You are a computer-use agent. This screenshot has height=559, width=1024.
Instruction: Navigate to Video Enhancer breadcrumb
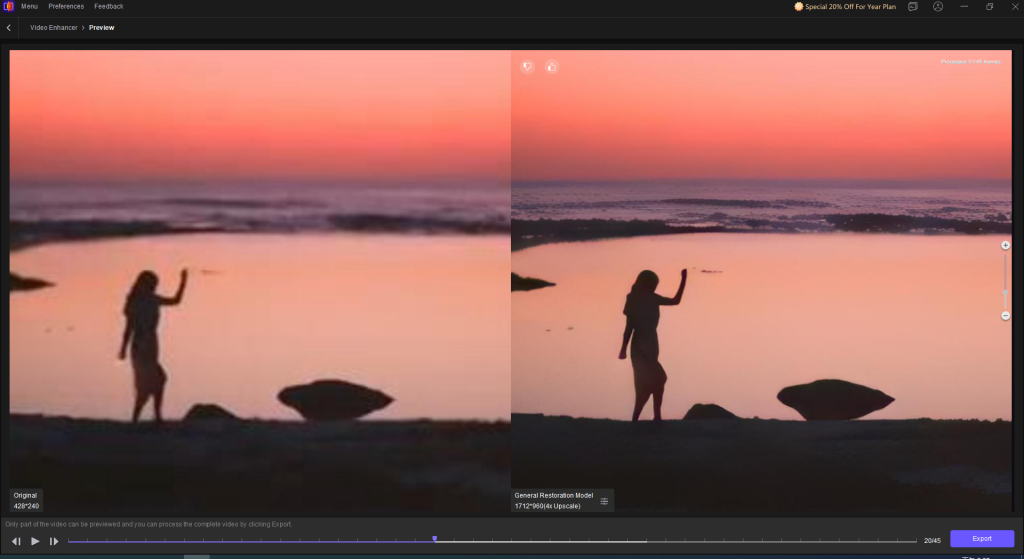coord(54,27)
